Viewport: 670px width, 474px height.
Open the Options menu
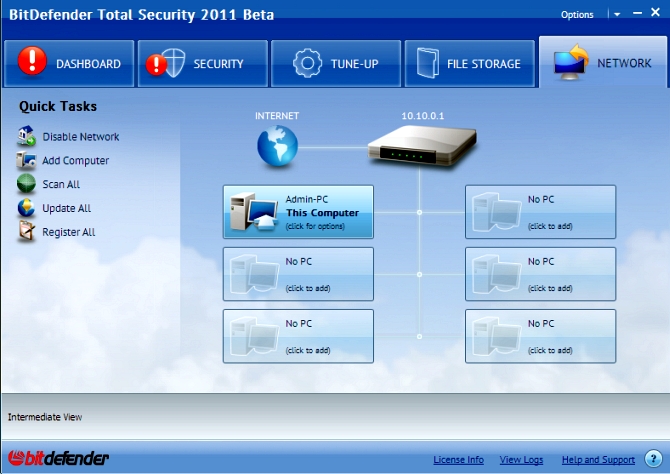pyautogui.click(x=577, y=15)
